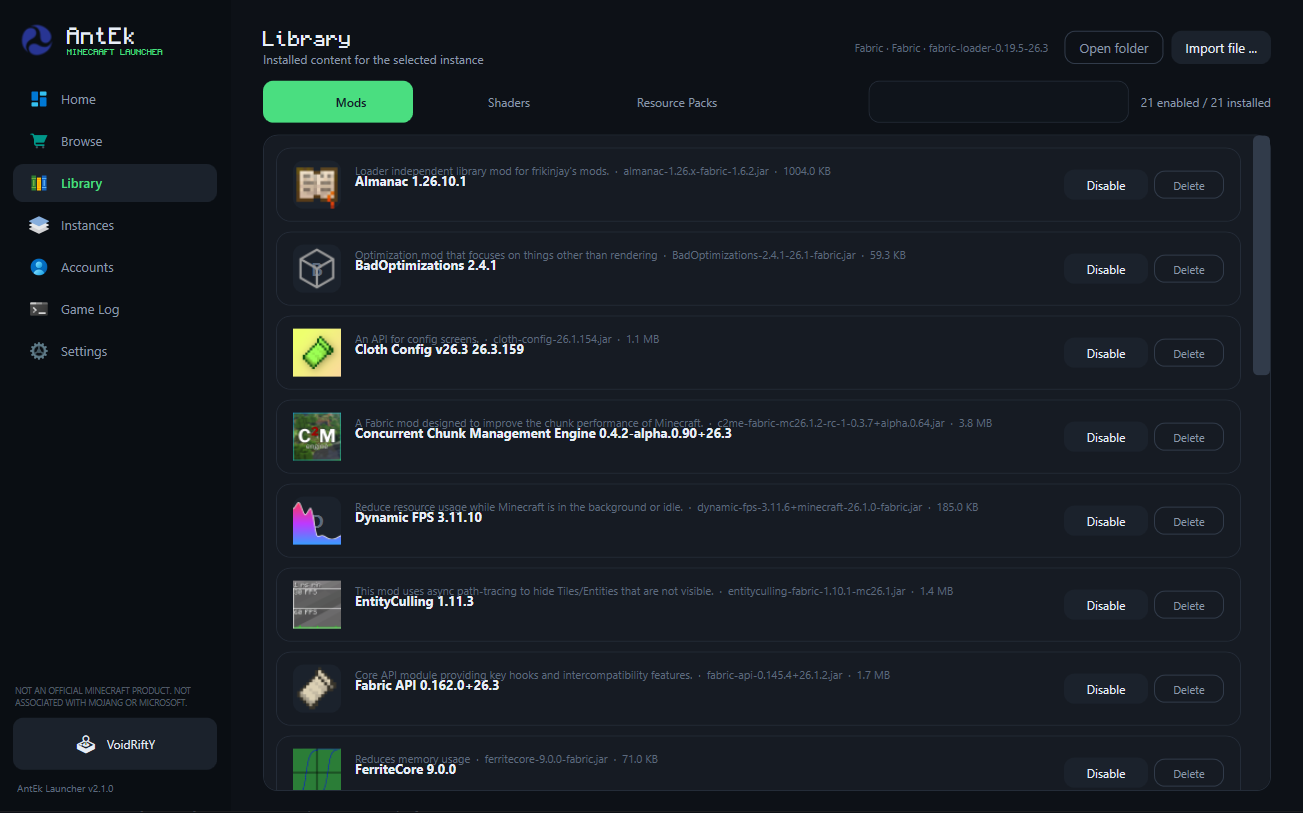Viewport: 1303px width, 813px height.
Task: Click the BadOptimizations 2.4.1 title
Action: (x=426, y=266)
